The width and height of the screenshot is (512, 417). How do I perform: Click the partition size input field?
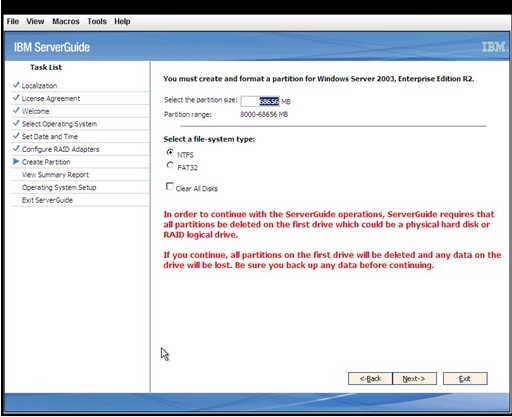[x=260, y=101]
